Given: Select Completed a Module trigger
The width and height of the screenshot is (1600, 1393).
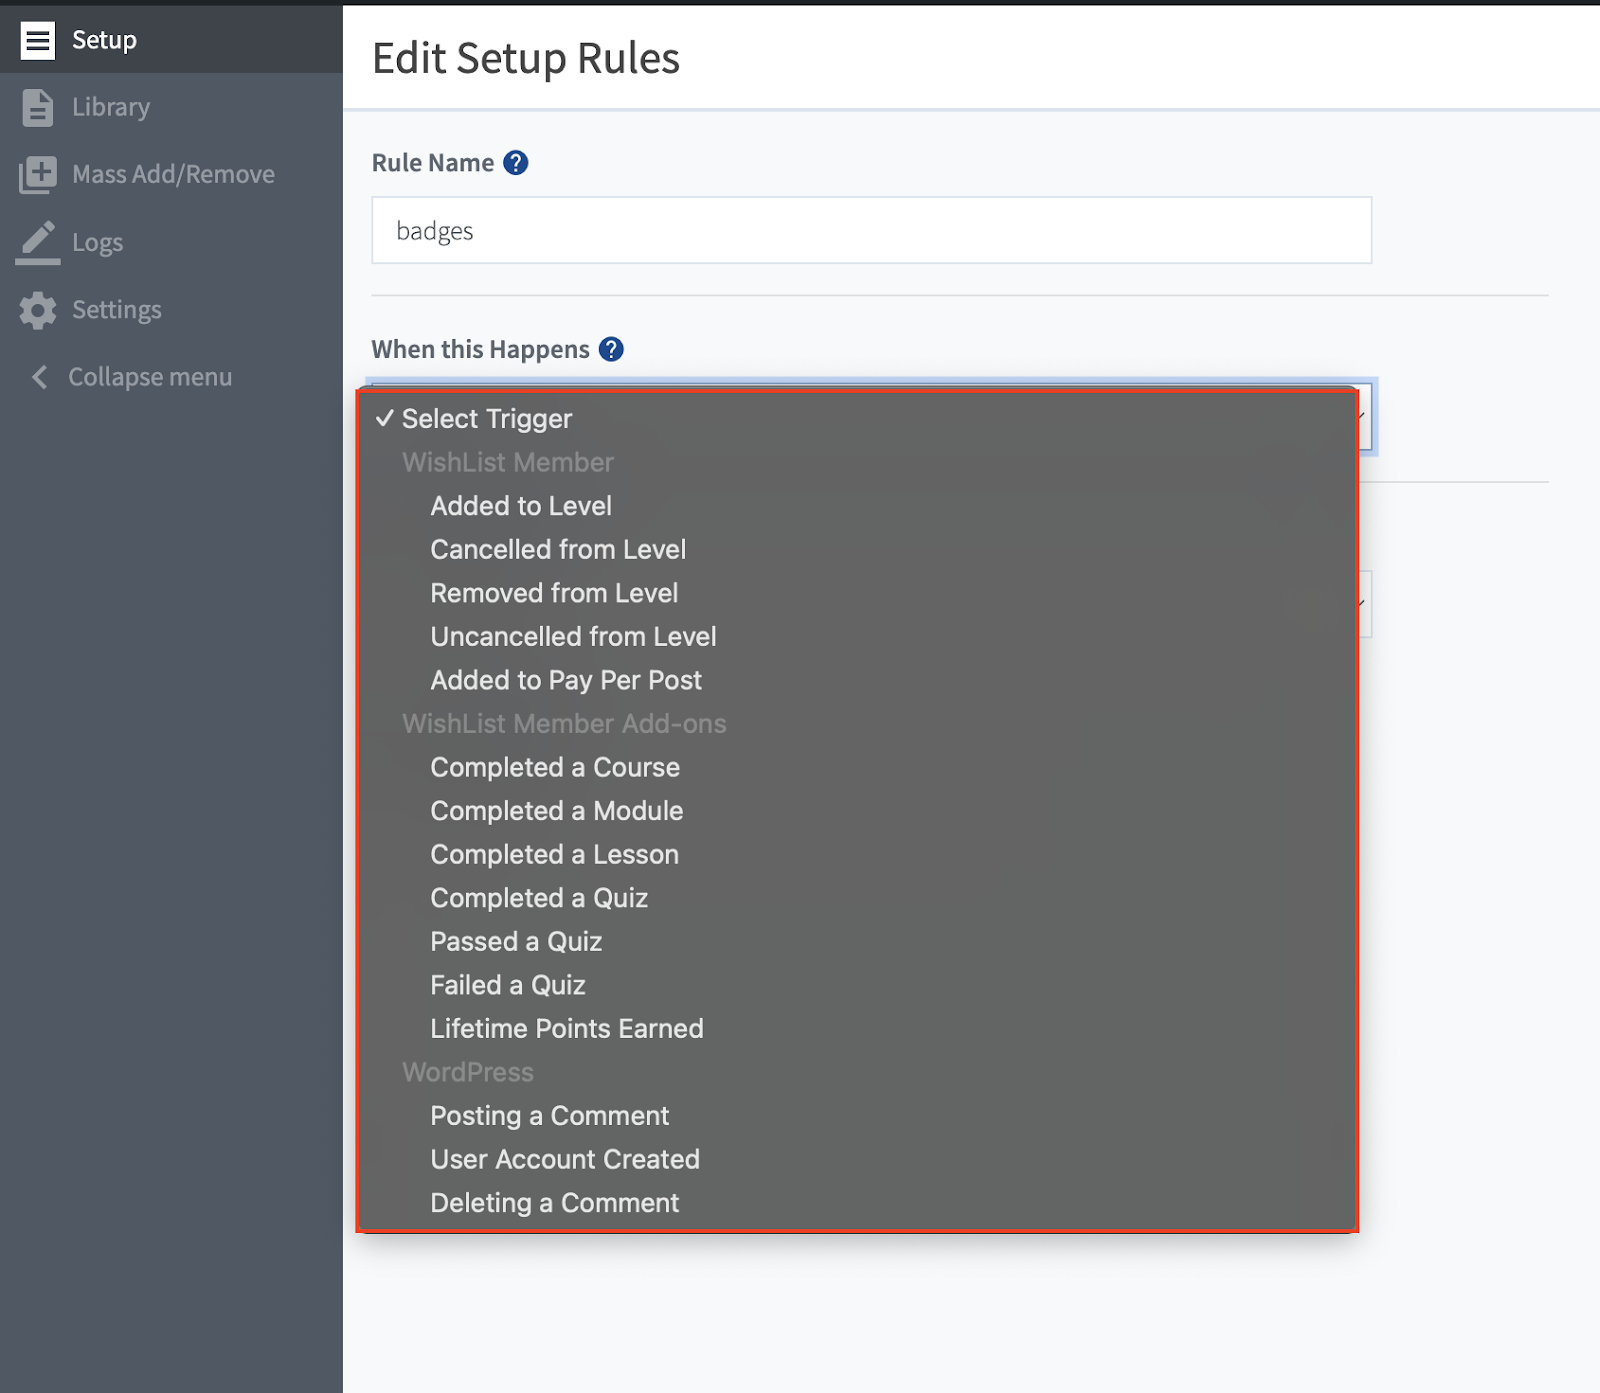Looking at the screenshot, I should tap(857, 811).
